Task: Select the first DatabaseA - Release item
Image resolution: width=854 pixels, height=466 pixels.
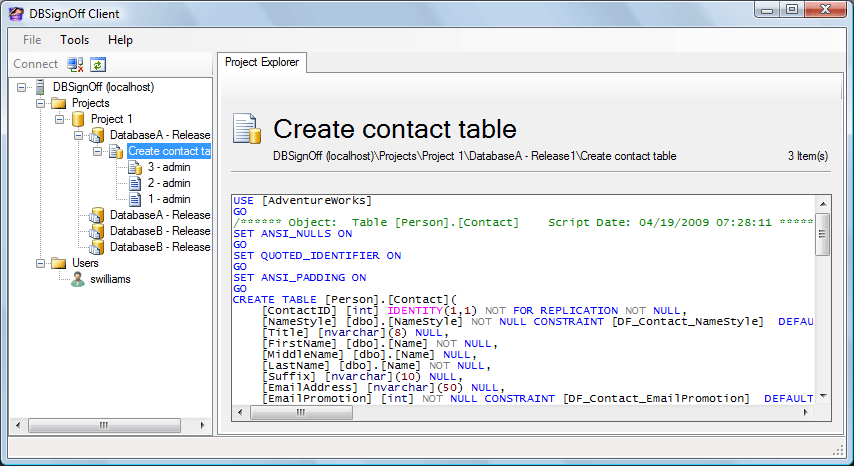Action: [160, 135]
